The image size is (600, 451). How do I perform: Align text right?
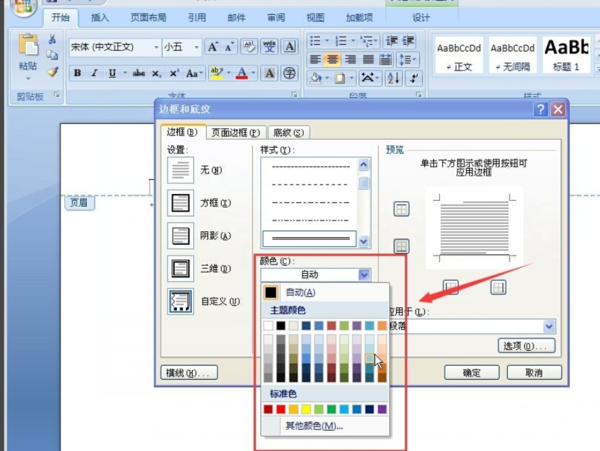(x=350, y=59)
